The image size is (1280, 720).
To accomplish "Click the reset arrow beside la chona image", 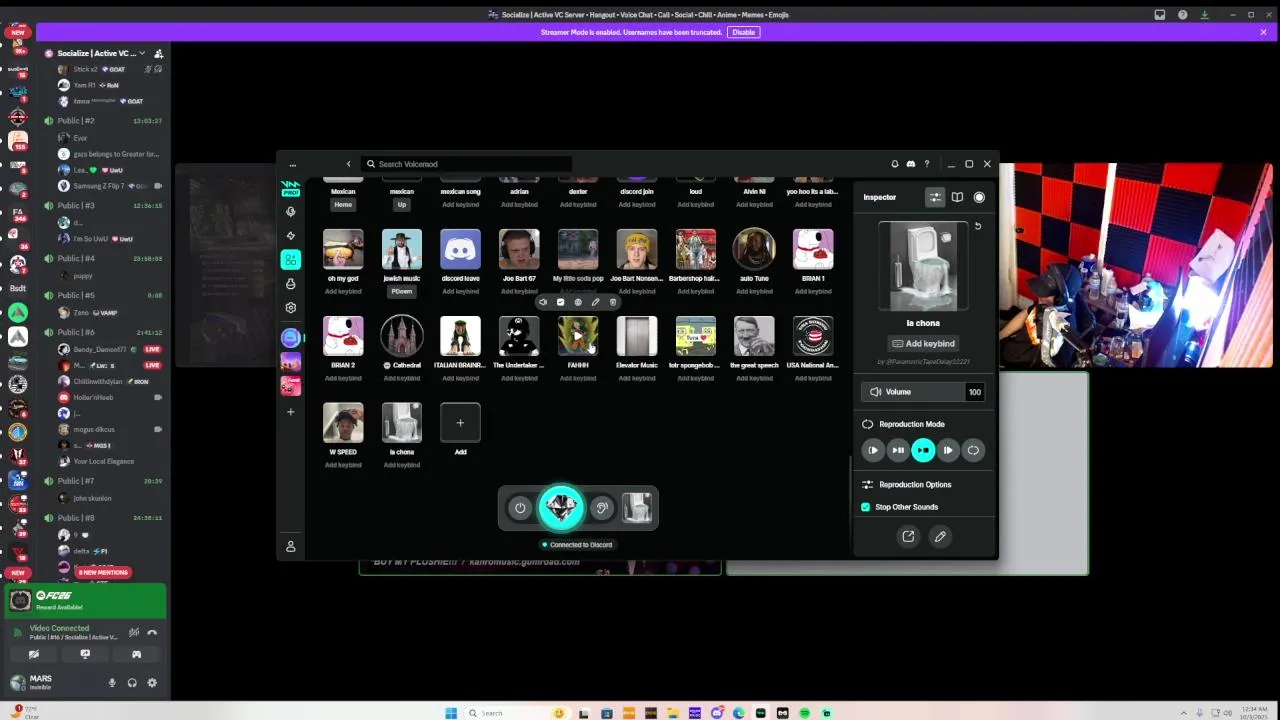I will pyautogui.click(x=978, y=227).
